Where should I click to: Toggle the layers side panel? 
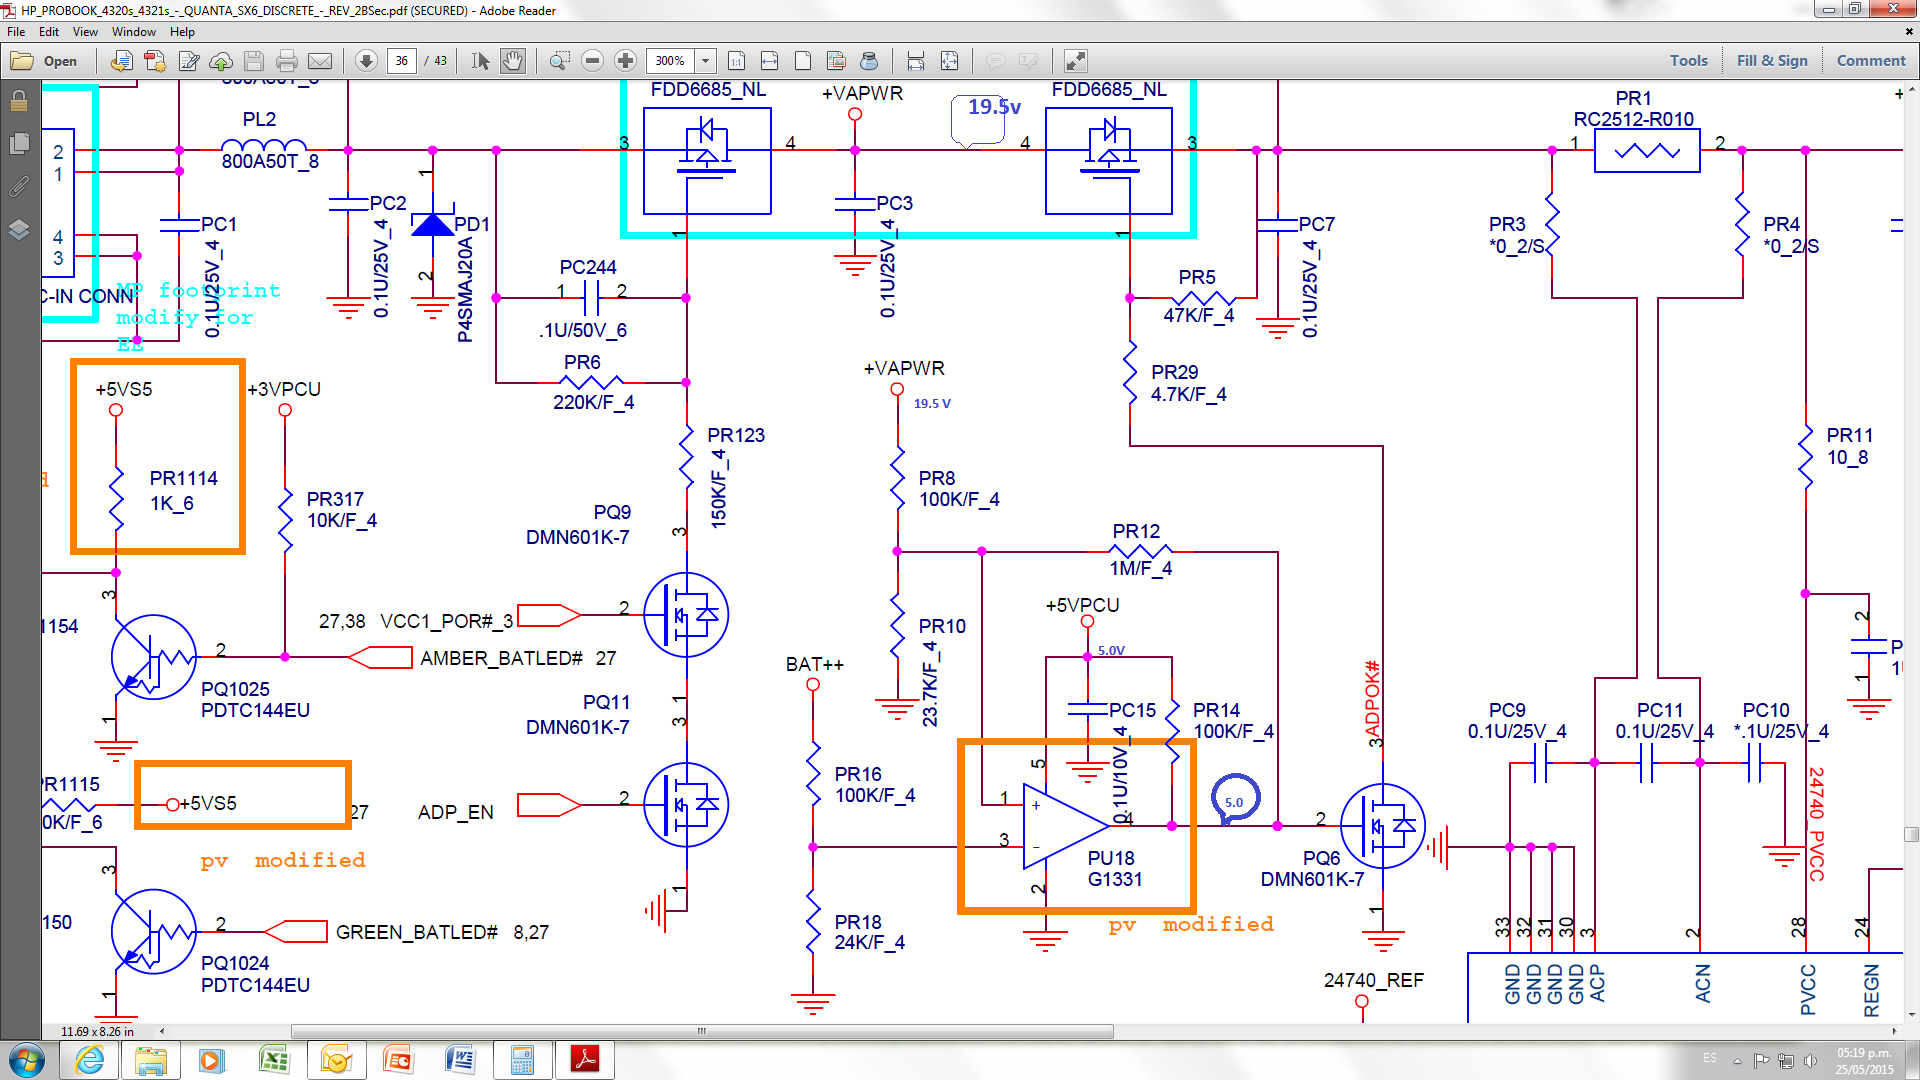pyautogui.click(x=18, y=230)
